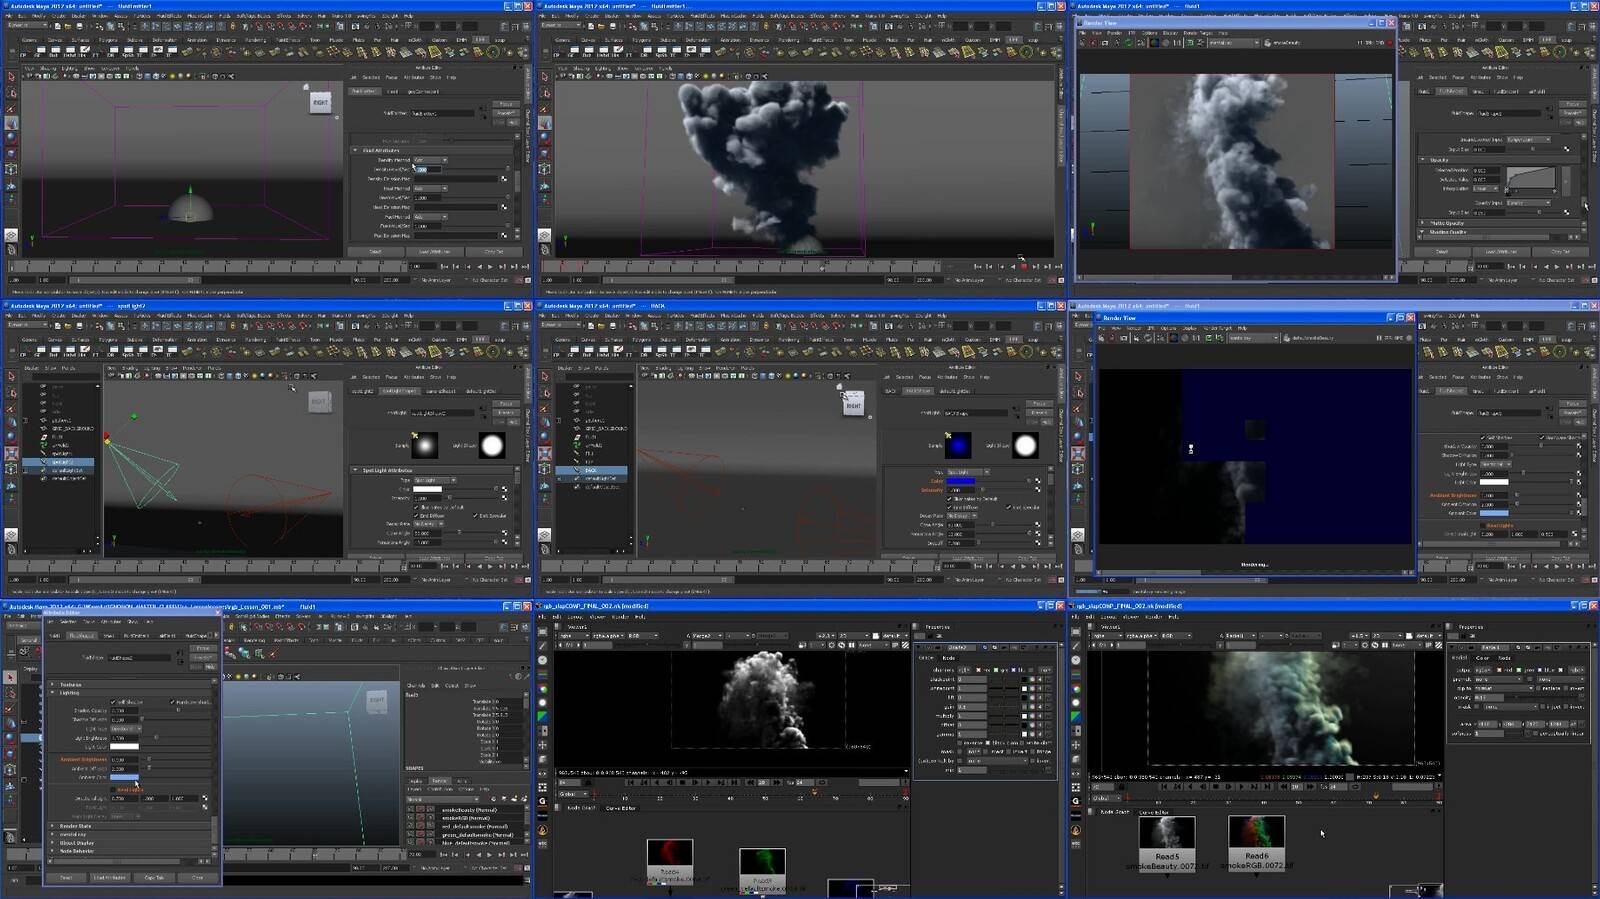
Task: Click Intensity slider in Spot Light Attributes
Action: (x=469, y=498)
